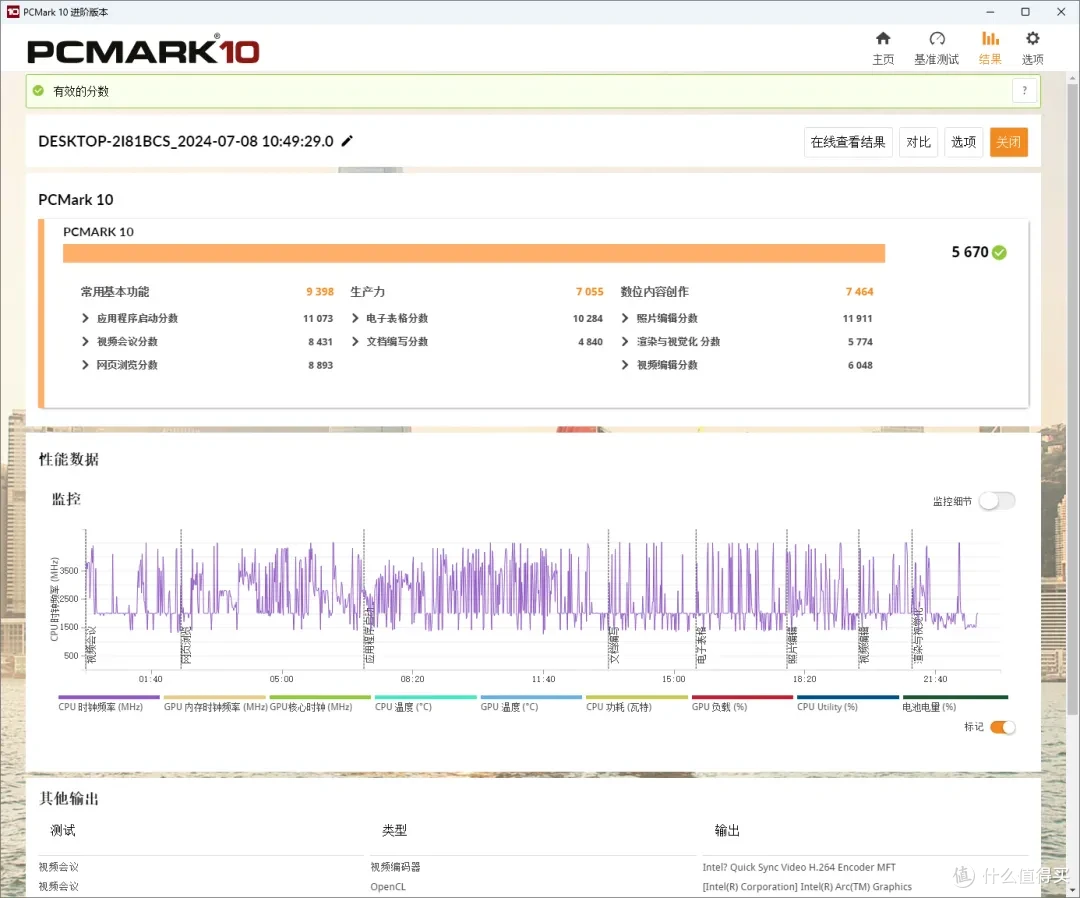
Task: Open options (选项) gear icon
Action: (1032, 39)
